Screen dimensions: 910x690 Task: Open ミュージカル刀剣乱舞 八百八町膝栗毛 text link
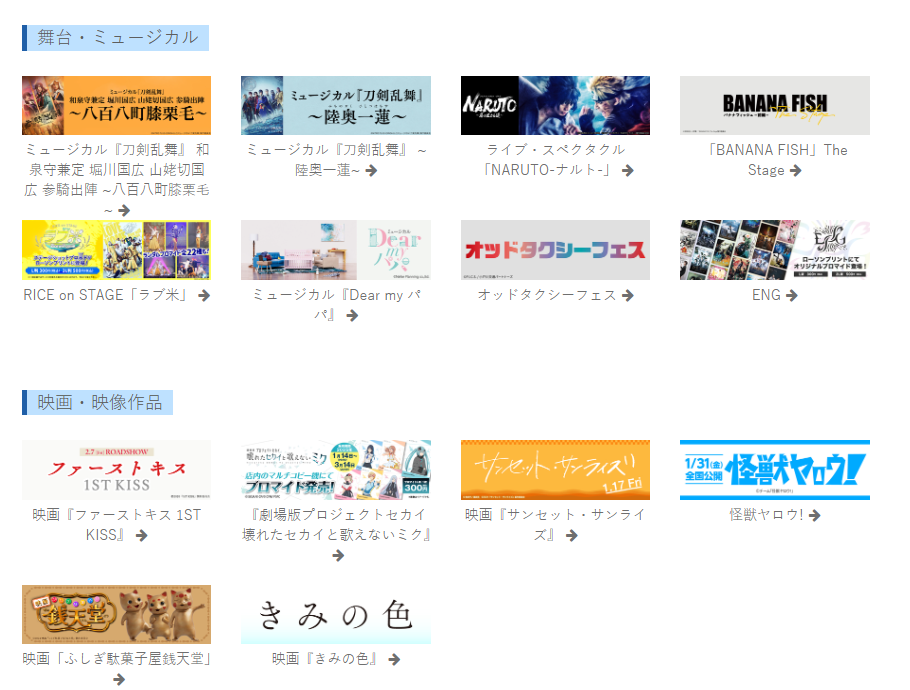117,179
